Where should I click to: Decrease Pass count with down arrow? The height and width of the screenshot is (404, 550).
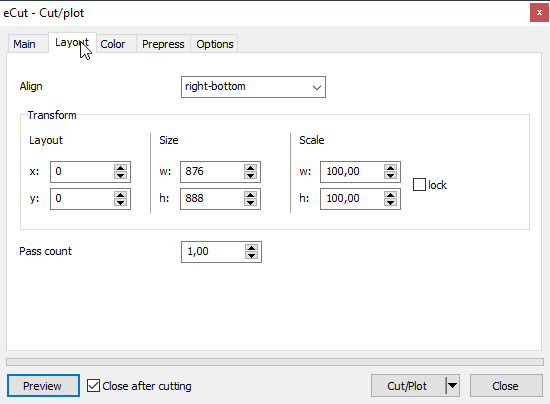(x=251, y=256)
